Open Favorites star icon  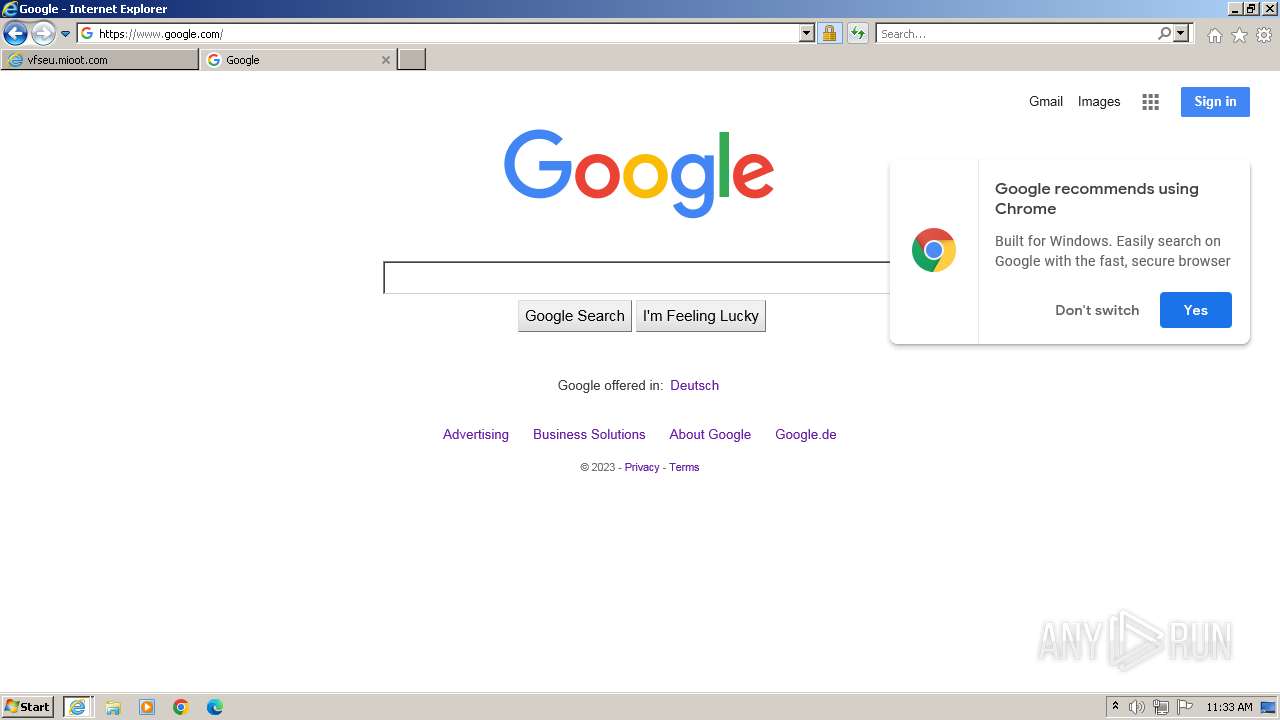click(x=1239, y=35)
